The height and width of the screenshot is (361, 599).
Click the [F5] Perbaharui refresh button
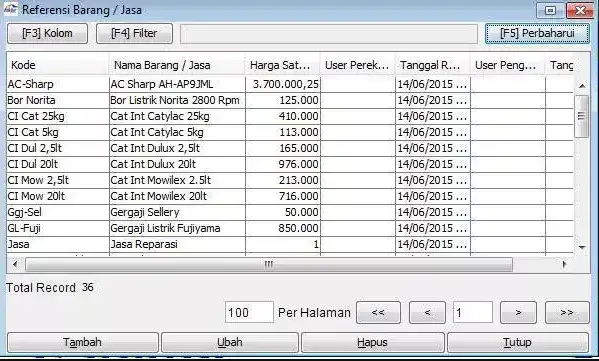537,33
